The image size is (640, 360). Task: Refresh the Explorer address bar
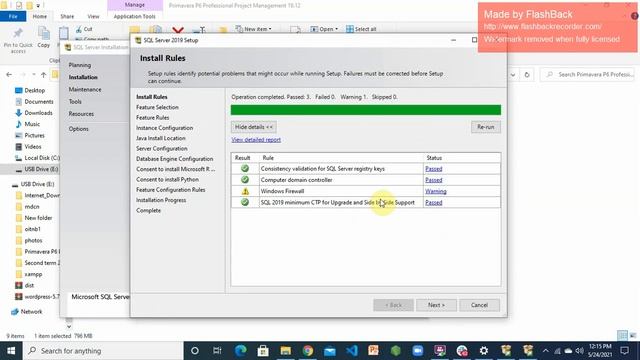coord(527,75)
